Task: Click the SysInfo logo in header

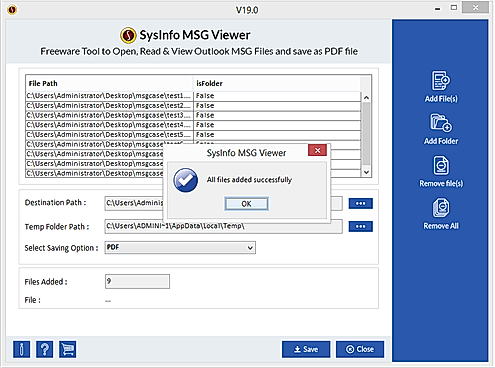Action: (128, 35)
